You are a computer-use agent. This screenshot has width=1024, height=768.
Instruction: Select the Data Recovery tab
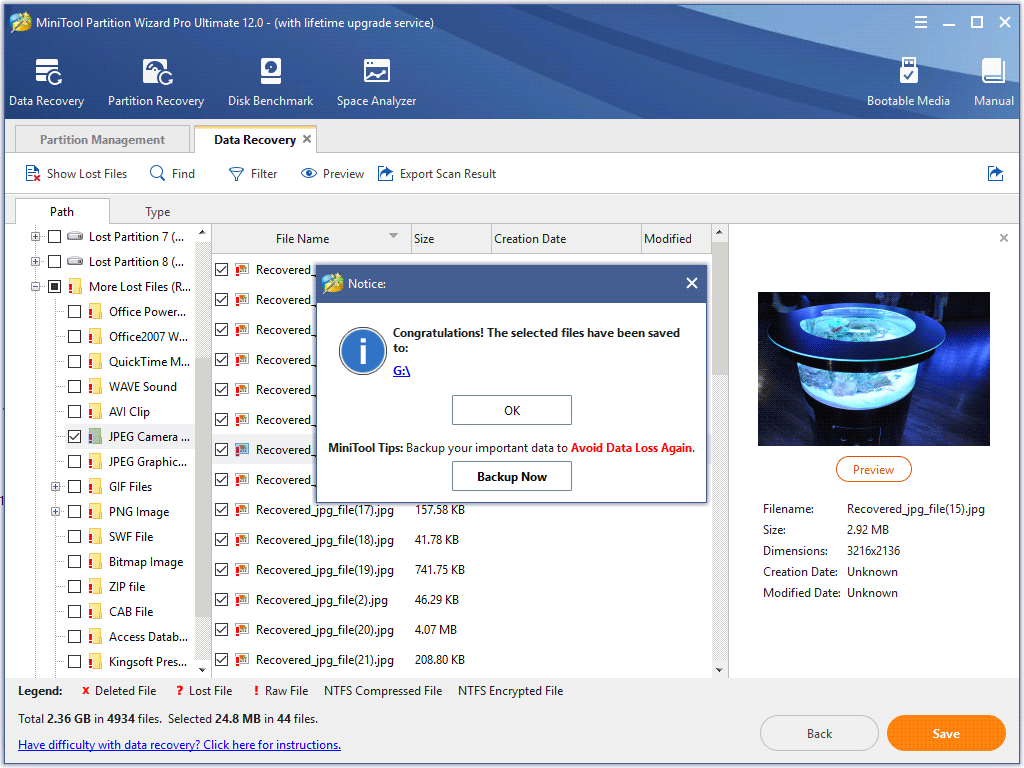pos(255,140)
